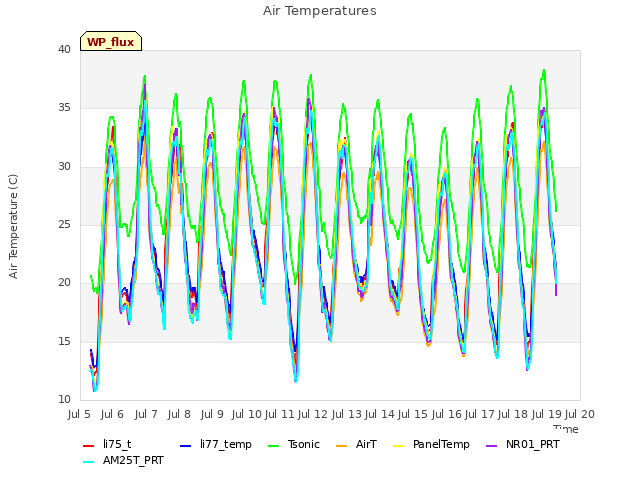
Task: Click the Jul 15 x-axis tick label
Action: click(x=413, y=414)
